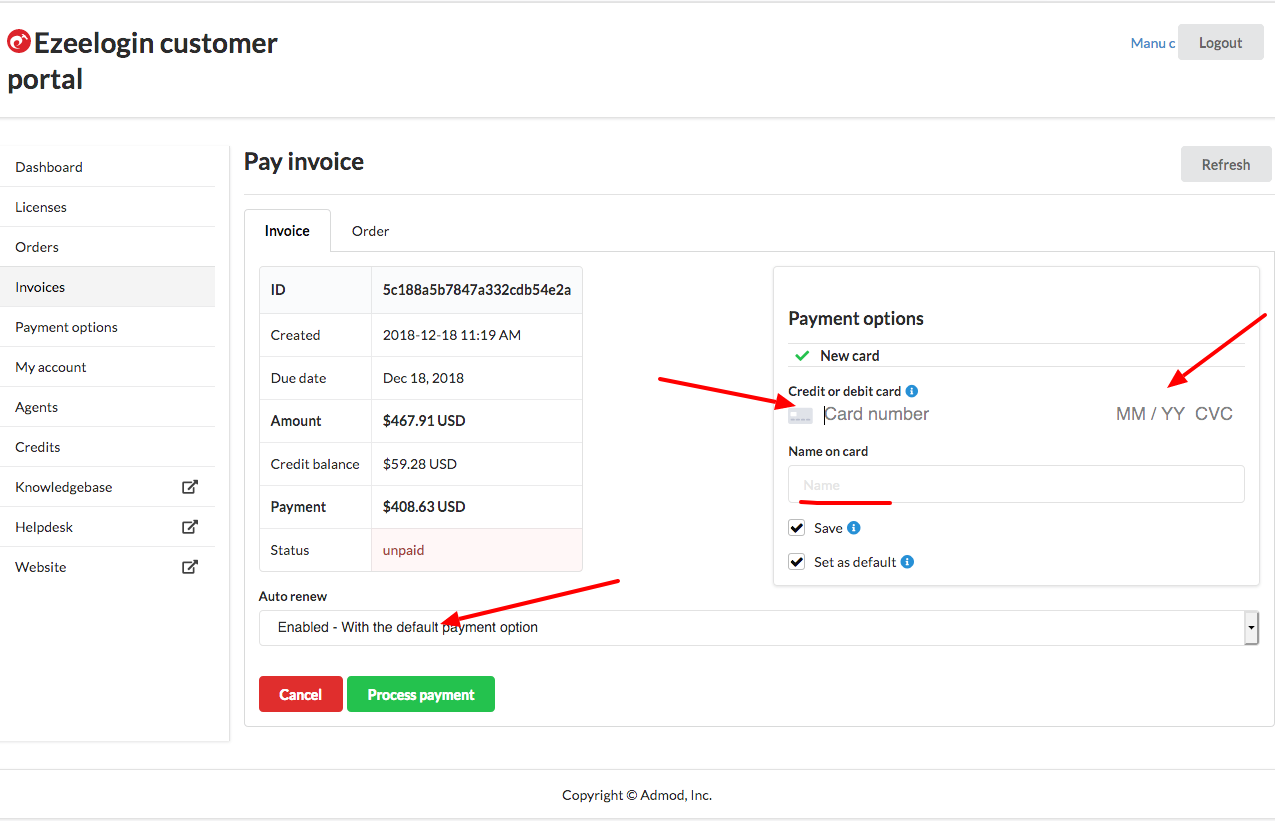1275x821 pixels.
Task: Click the Created date 2018-12-18 11:19 AM
Action: tap(452, 335)
